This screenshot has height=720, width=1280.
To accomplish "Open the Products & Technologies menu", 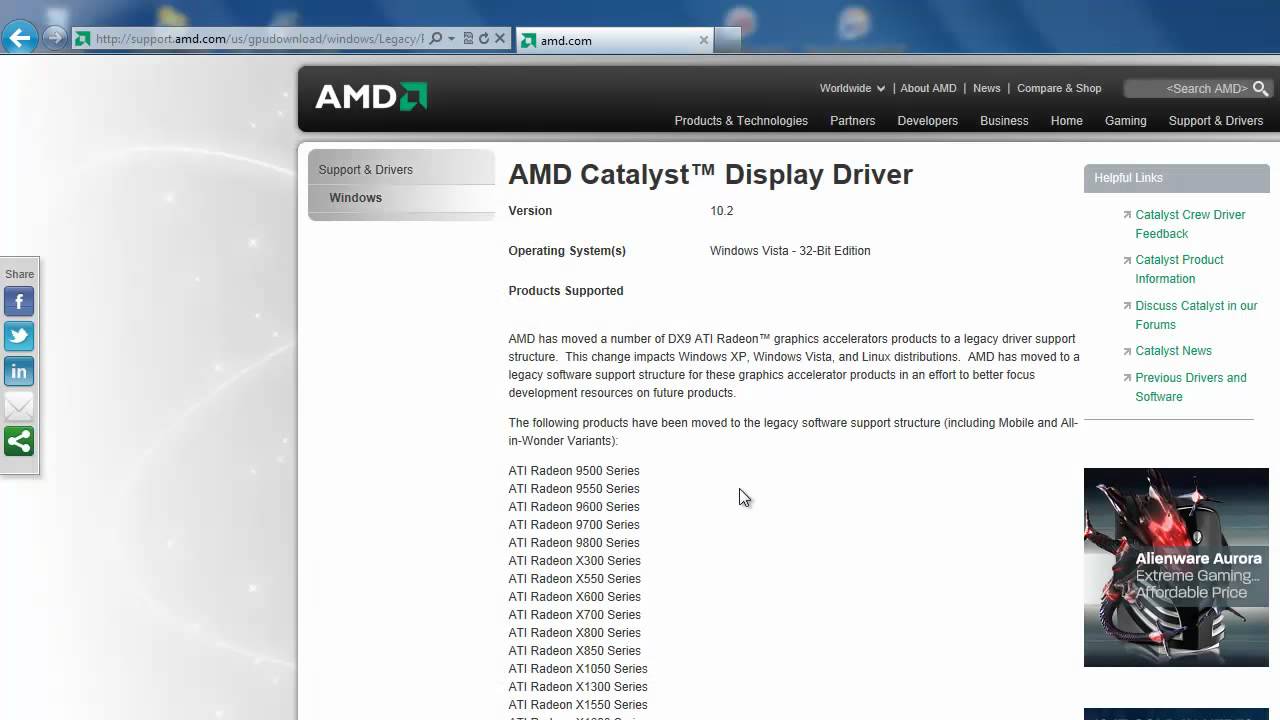I will pos(741,121).
